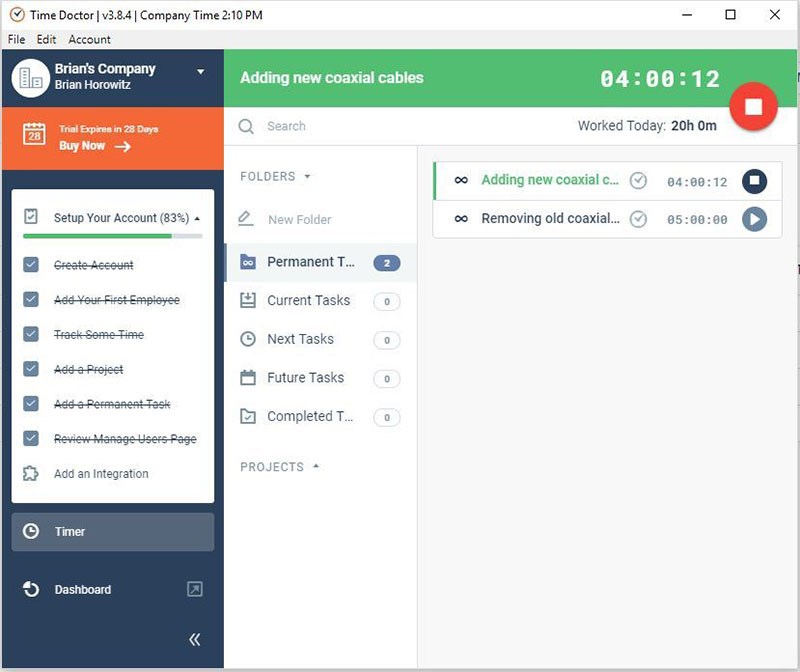Screen dimensions: 800x672
Task: Mark Removing old coaxial task as complete
Action: (638, 219)
